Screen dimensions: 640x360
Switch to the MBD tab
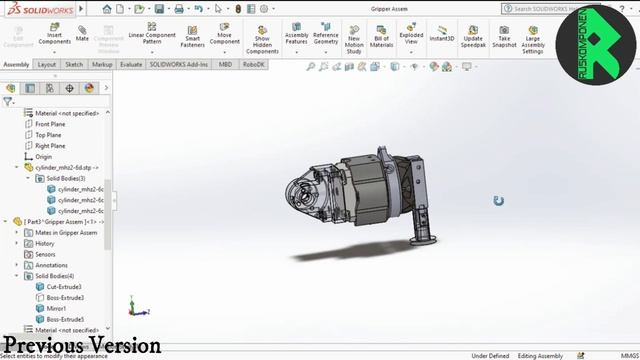click(225, 64)
